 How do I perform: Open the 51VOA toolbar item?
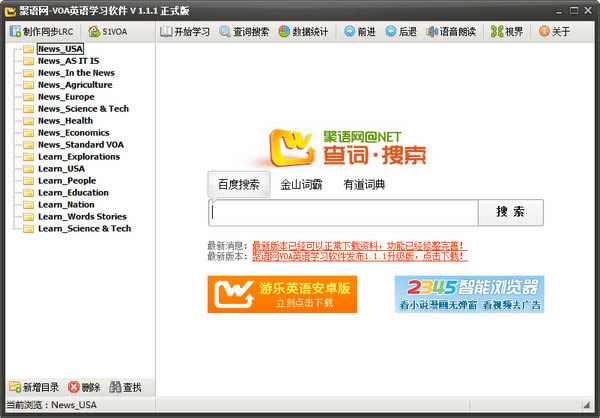tap(107, 31)
